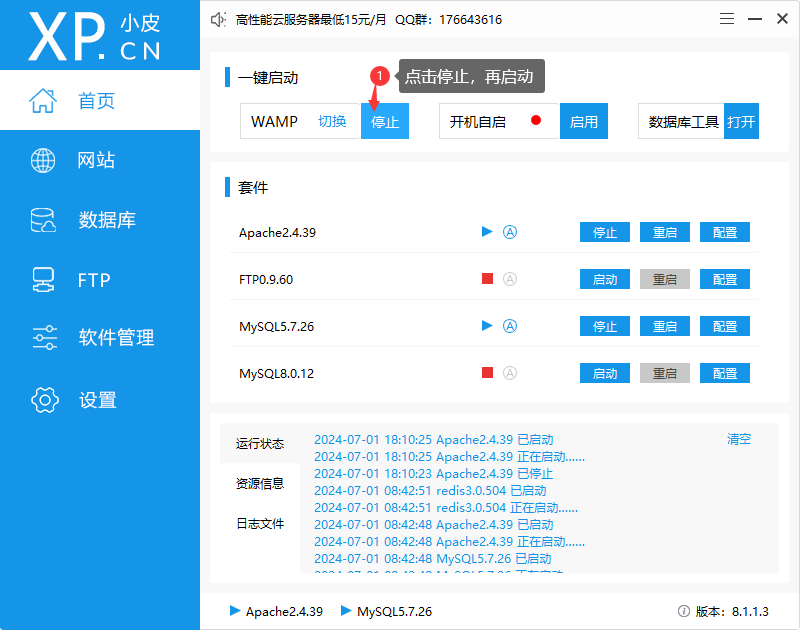Minimize the window
Image resolution: width=800 pixels, height=630 pixels.
(755, 19)
